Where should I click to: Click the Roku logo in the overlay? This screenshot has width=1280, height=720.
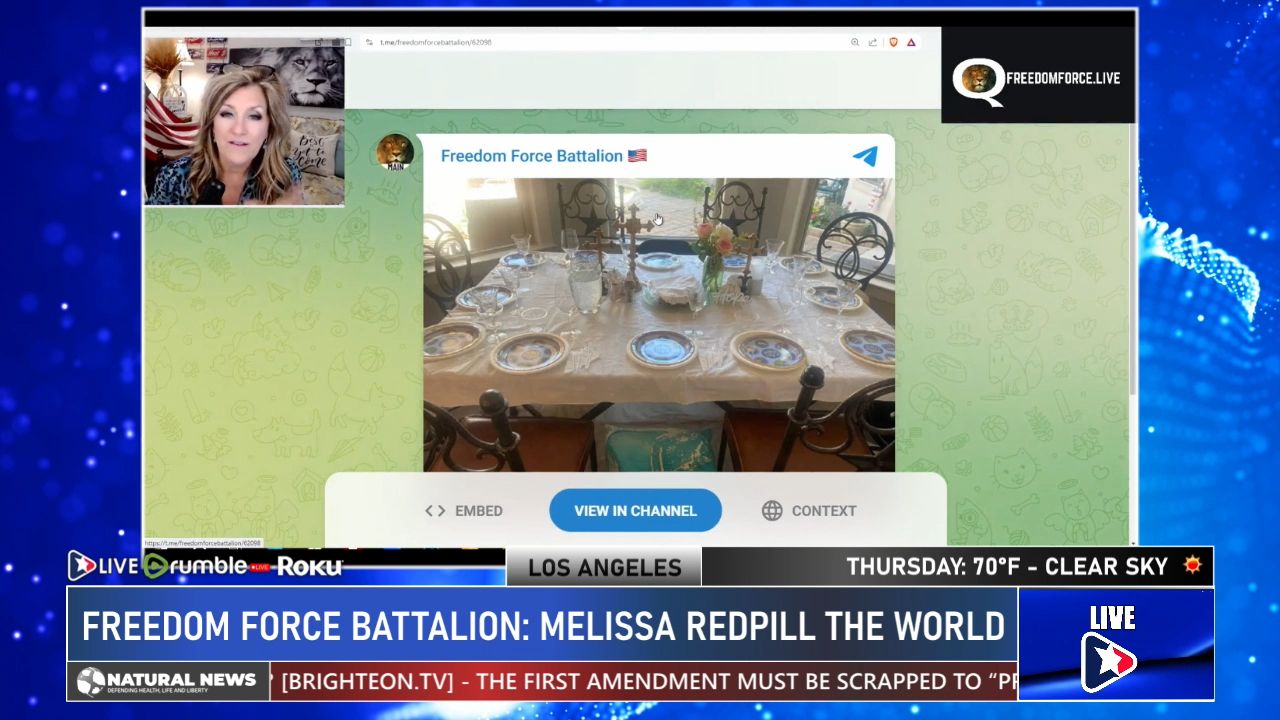[x=309, y=567]
